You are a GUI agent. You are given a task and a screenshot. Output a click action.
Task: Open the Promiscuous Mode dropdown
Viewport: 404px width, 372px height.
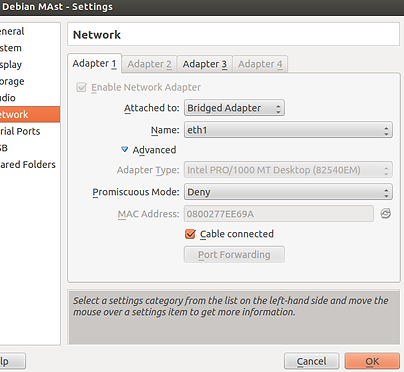pyautogui.click(x=288, y=192)
